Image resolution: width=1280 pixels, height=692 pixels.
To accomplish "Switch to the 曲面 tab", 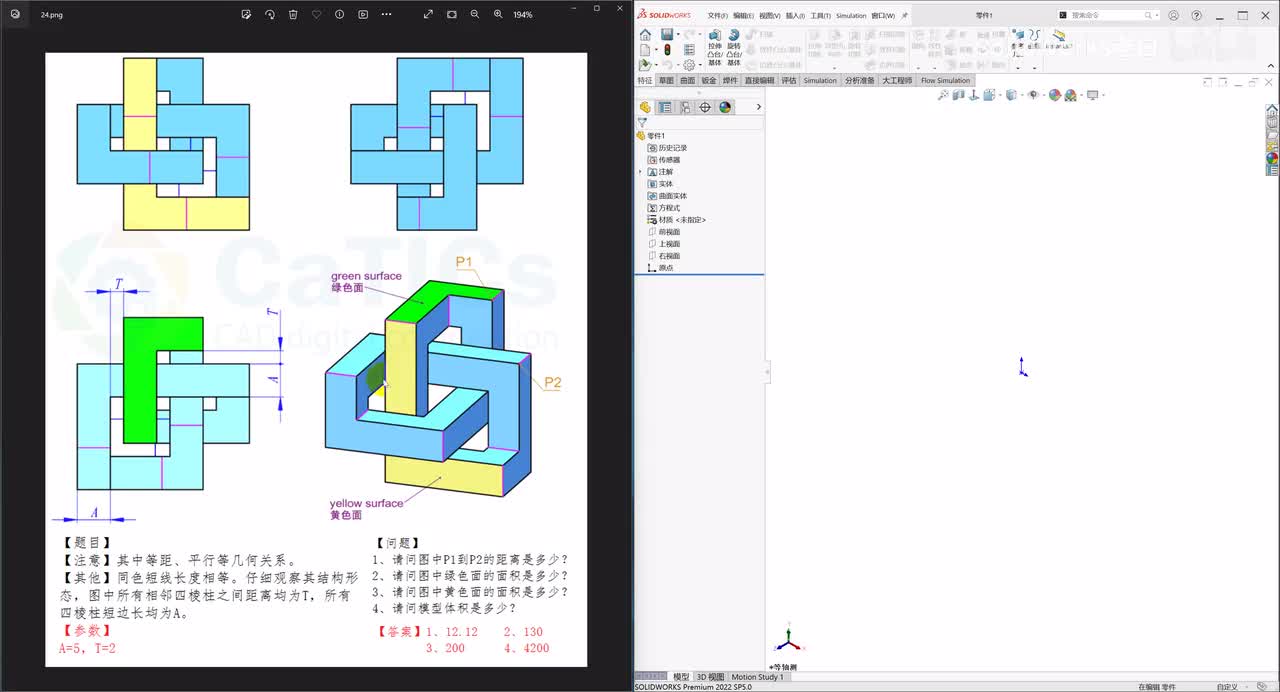I will (x=688, y=80).
